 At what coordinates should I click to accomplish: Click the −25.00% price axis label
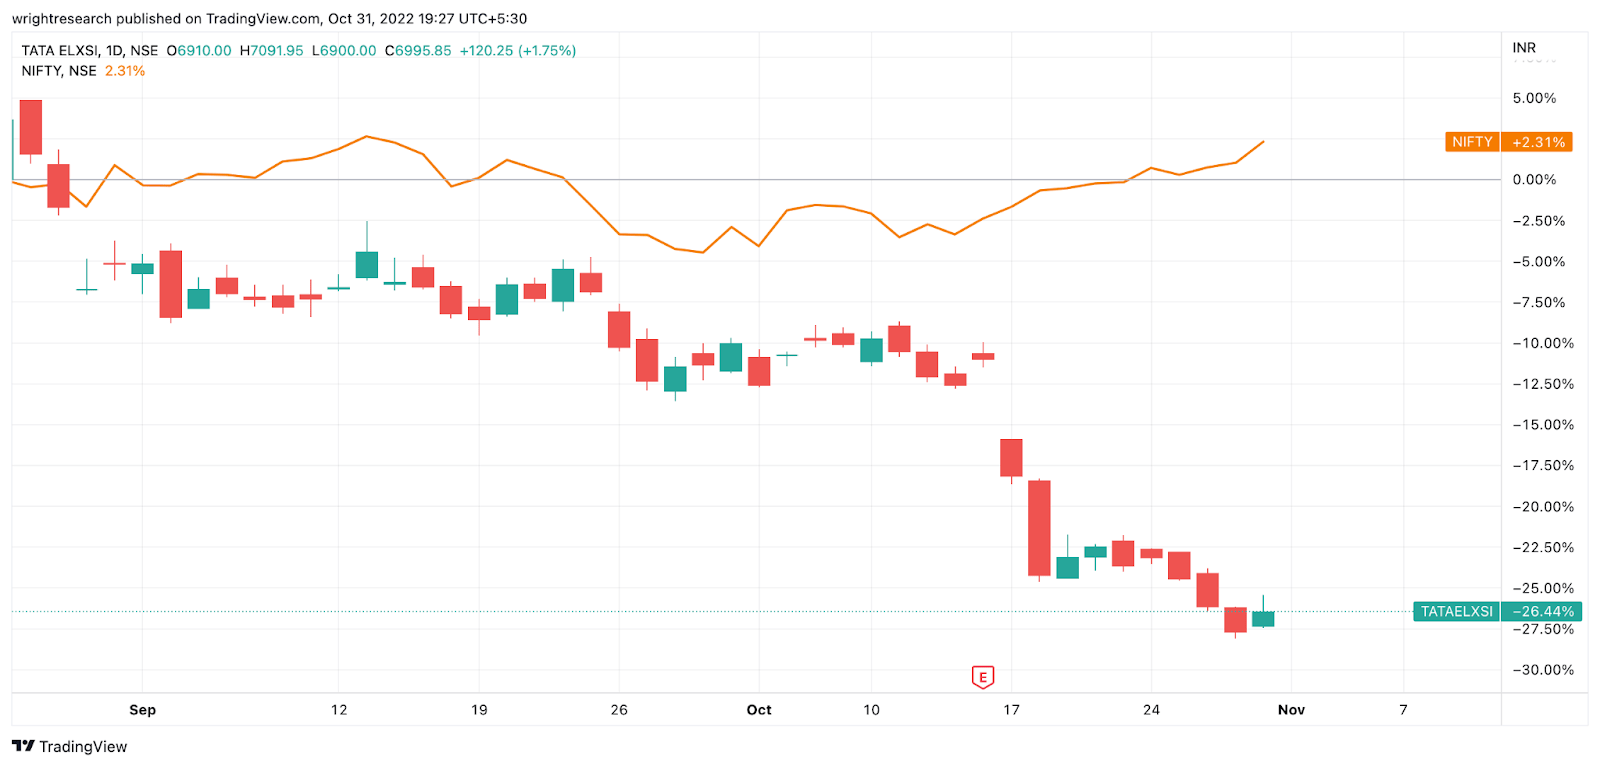pyautogui.click(x=1543, y=589)
